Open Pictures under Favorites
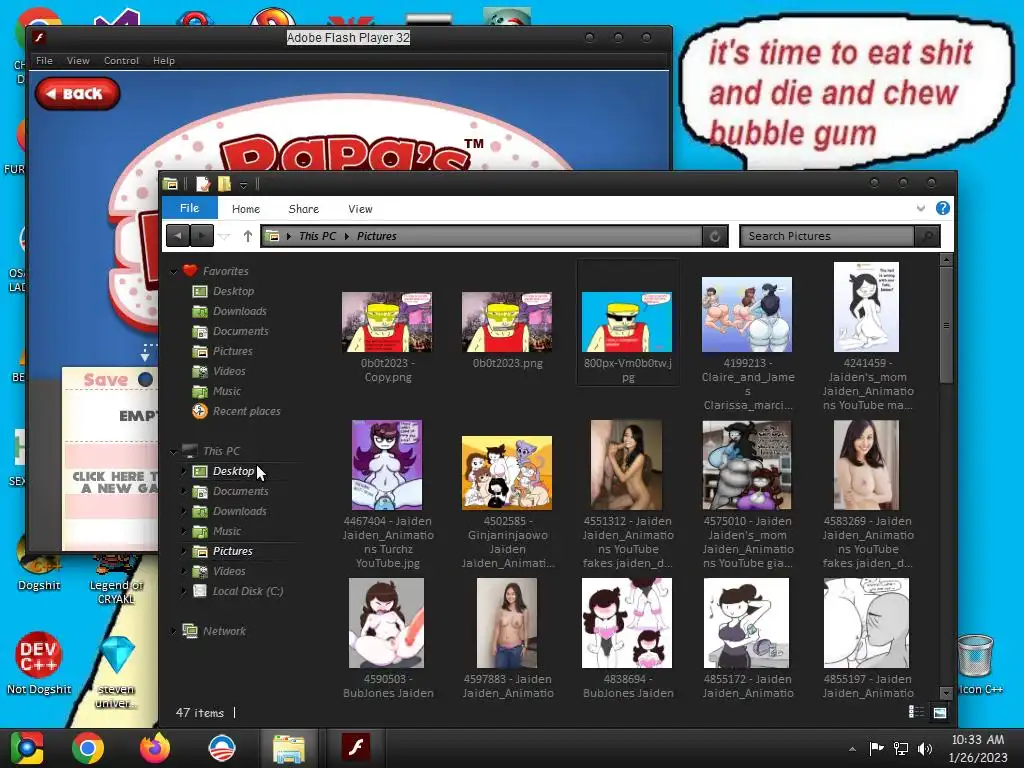Viewport: 1024px width, 768px height. (232, 351)
